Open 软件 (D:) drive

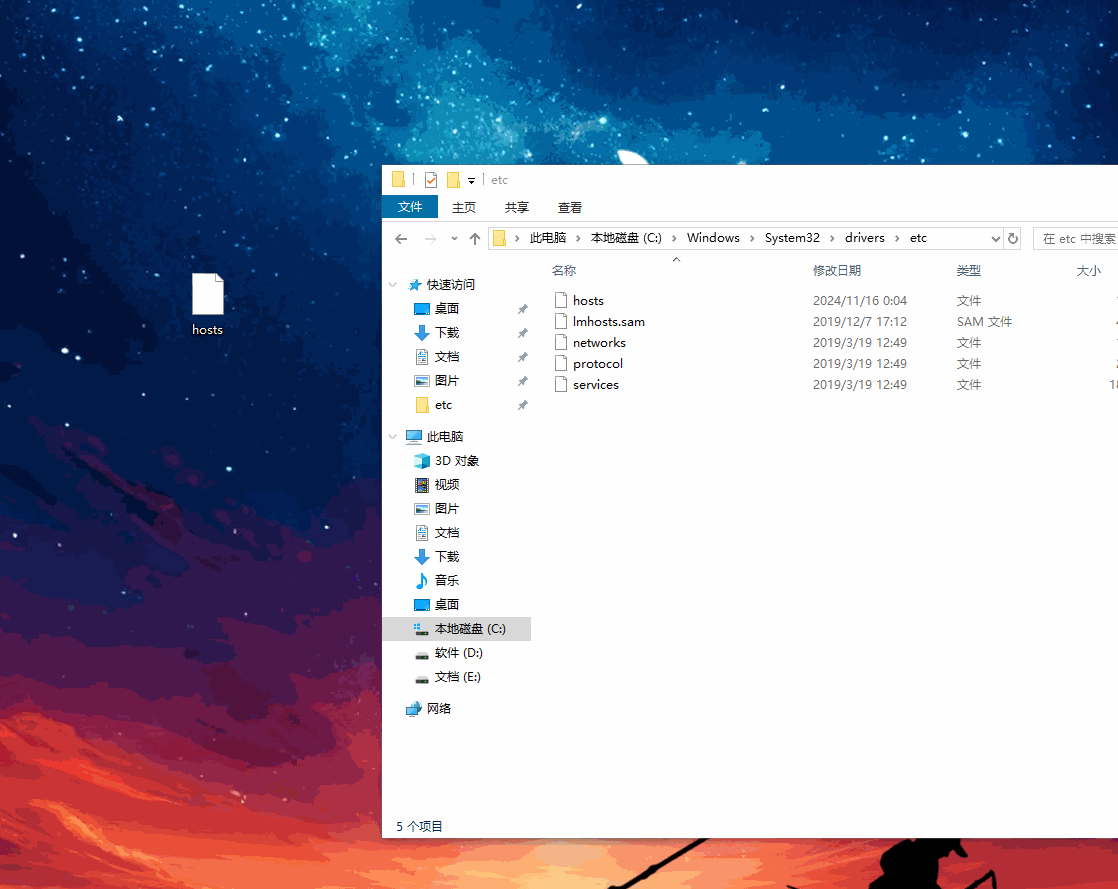(458, 653)
